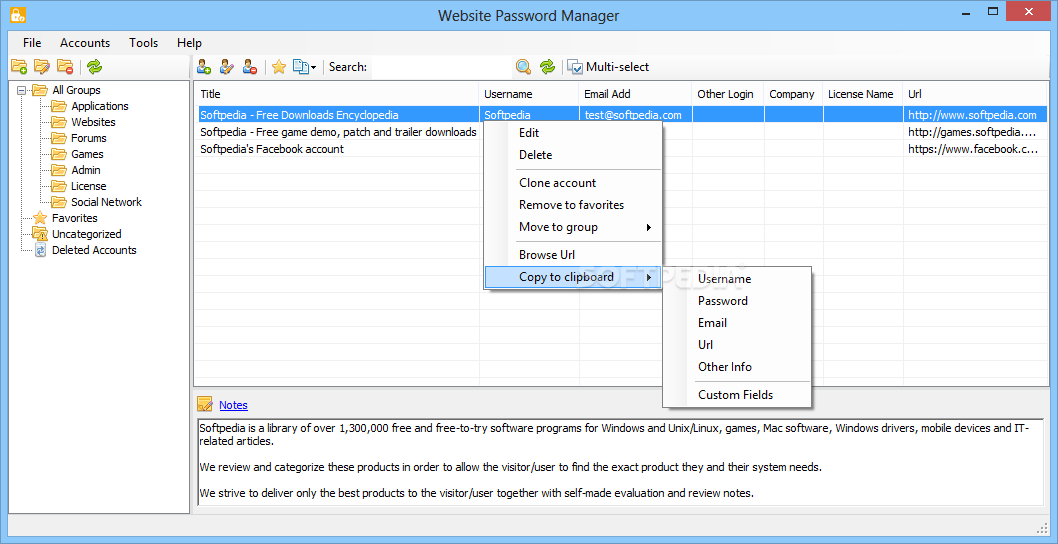
Task: Select the Admin group
Action: (86, 170)
